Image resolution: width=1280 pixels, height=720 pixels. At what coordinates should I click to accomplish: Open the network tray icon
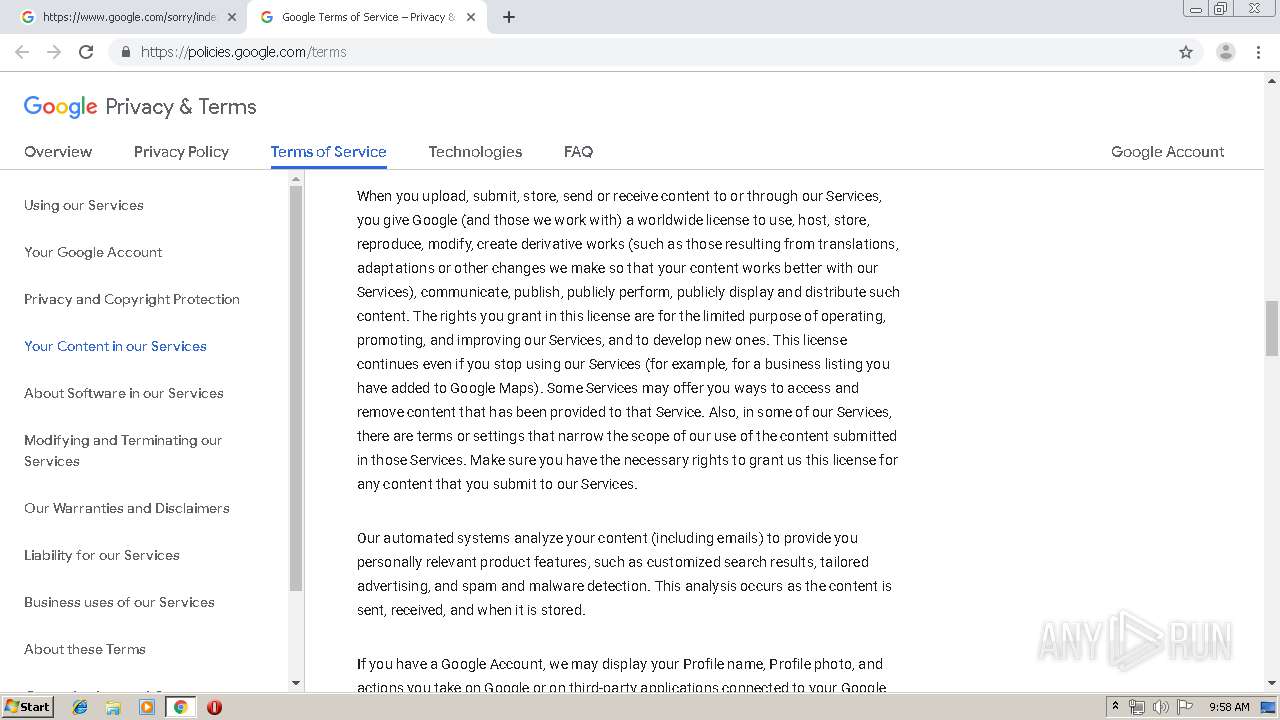(1137, 707)
